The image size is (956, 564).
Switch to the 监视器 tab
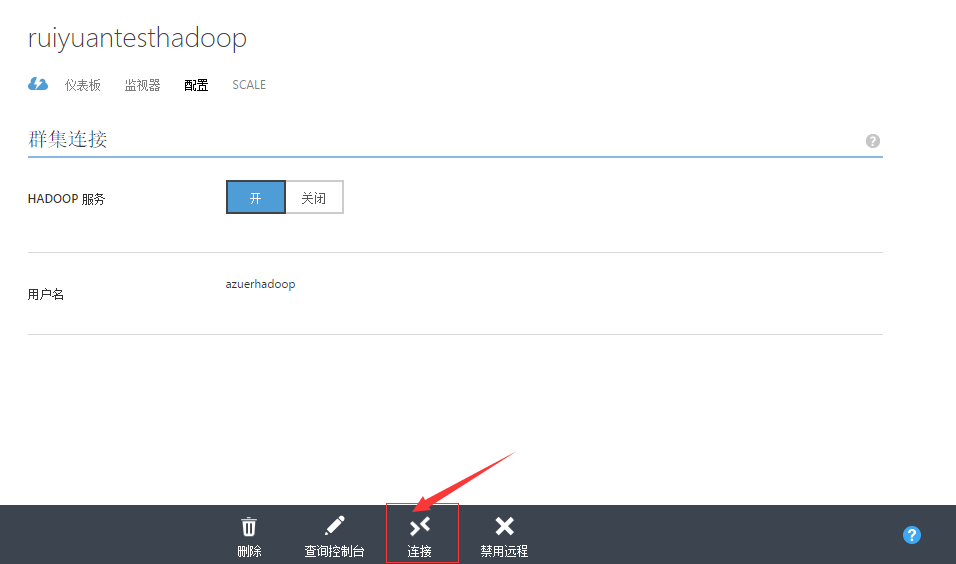(142, 85)
